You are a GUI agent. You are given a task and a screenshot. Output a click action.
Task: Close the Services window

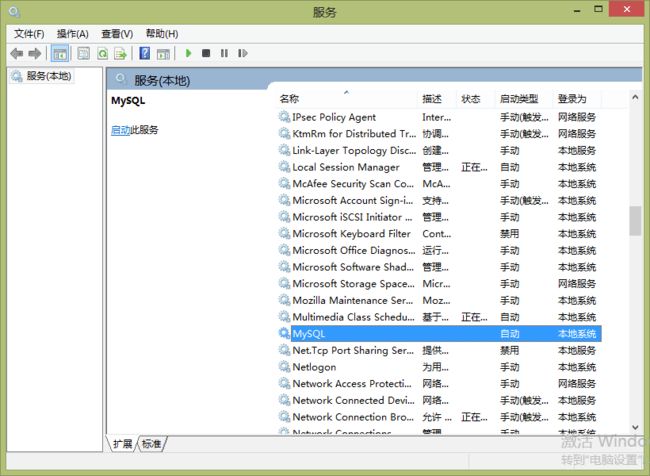pos(627,9)
